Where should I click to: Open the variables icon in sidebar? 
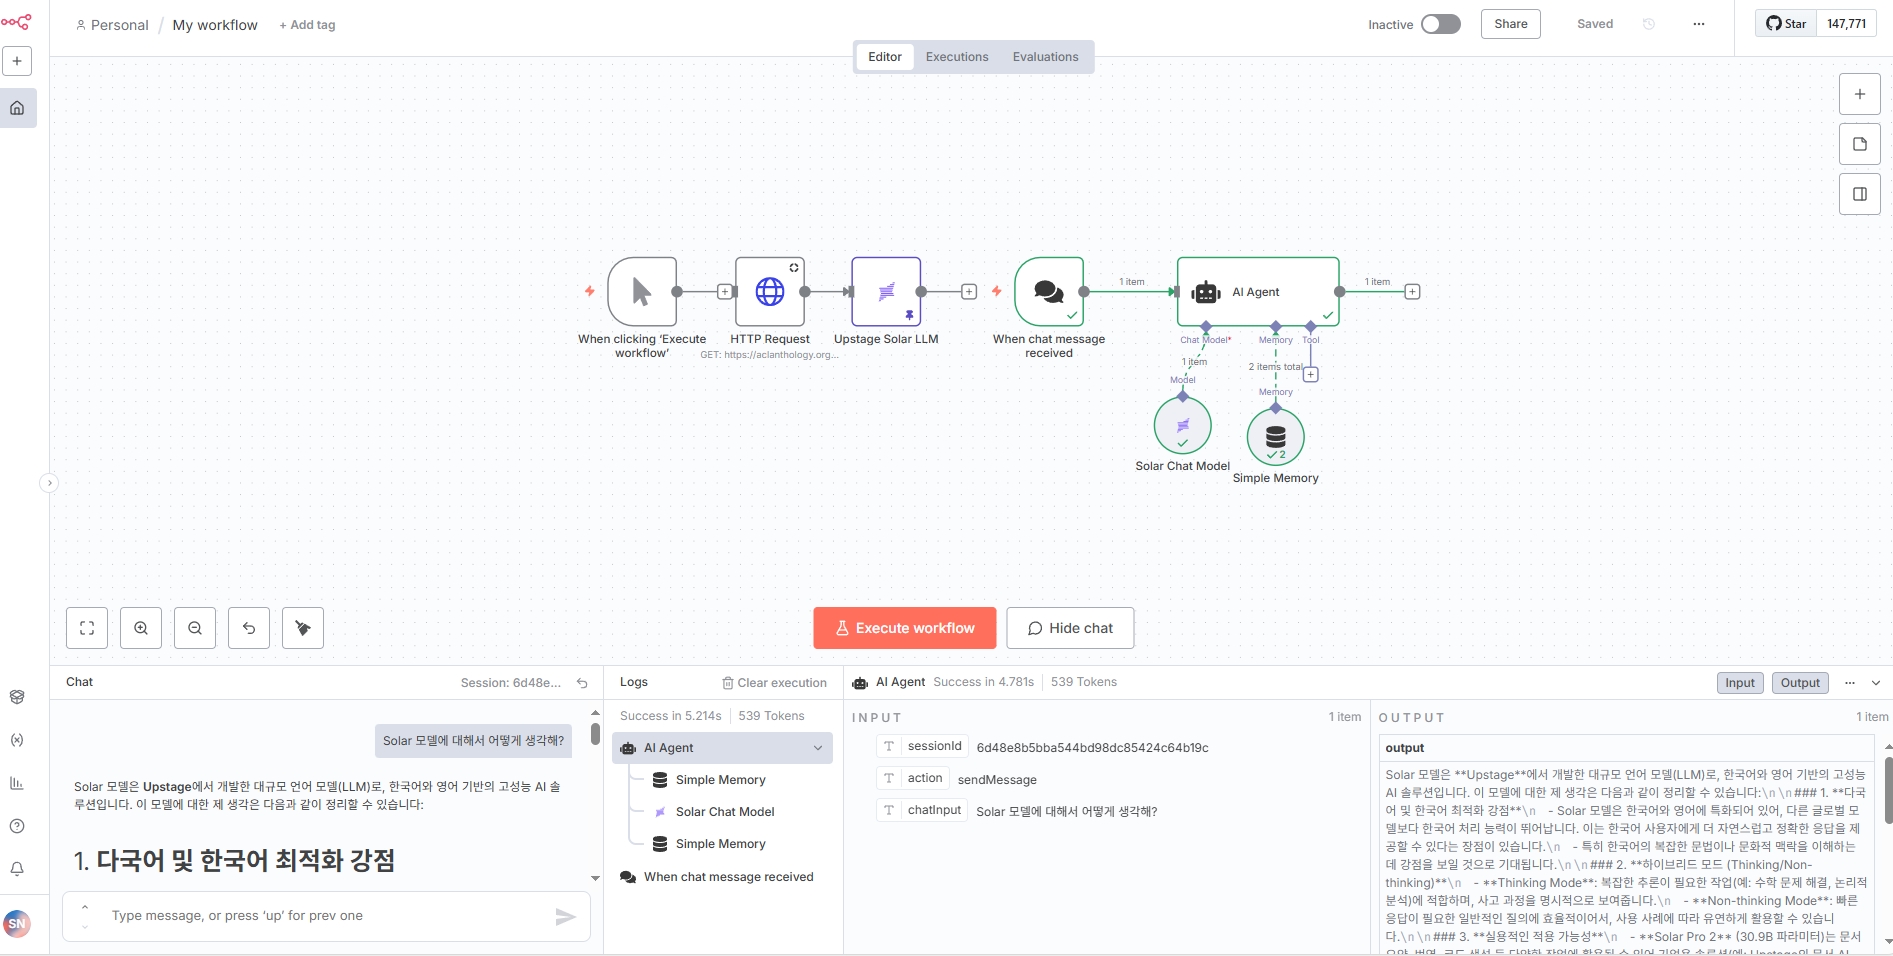[x=17, y=740]
